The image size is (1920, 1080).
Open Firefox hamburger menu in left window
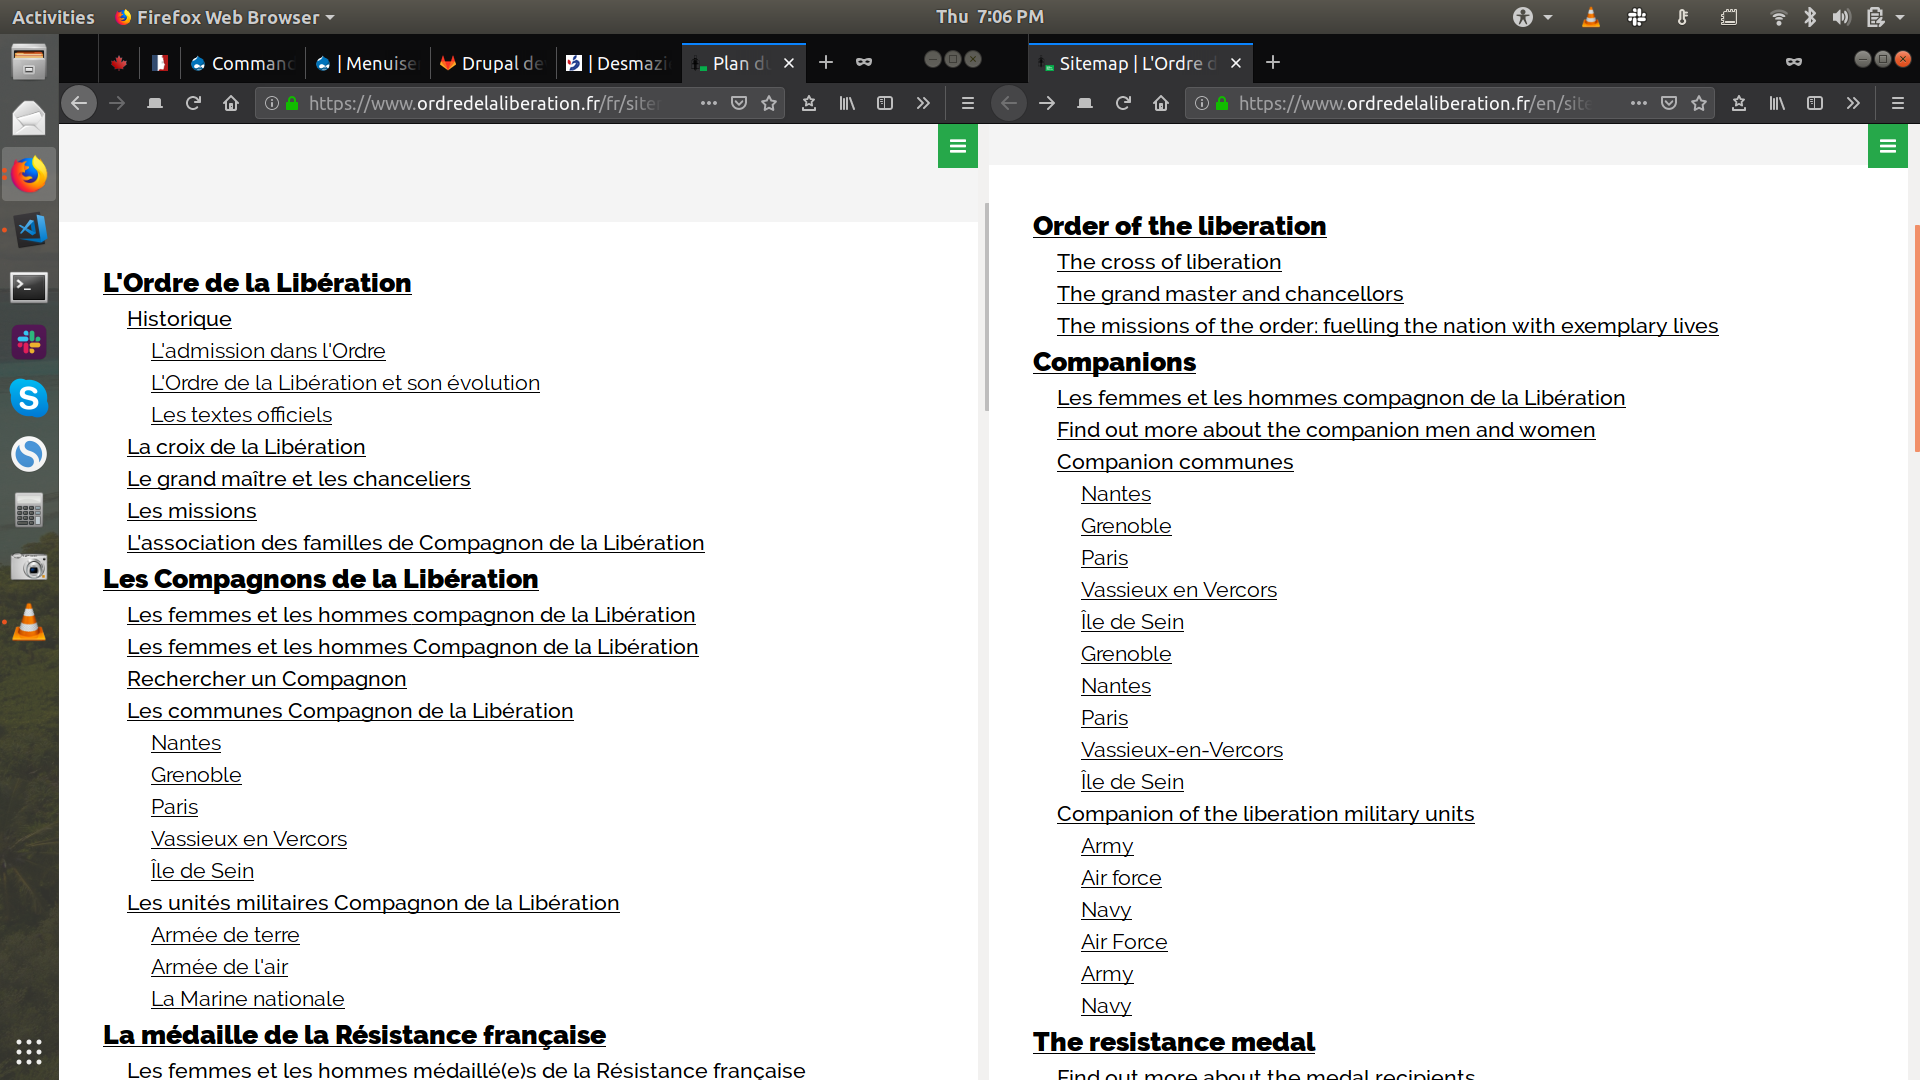(967, 103)
